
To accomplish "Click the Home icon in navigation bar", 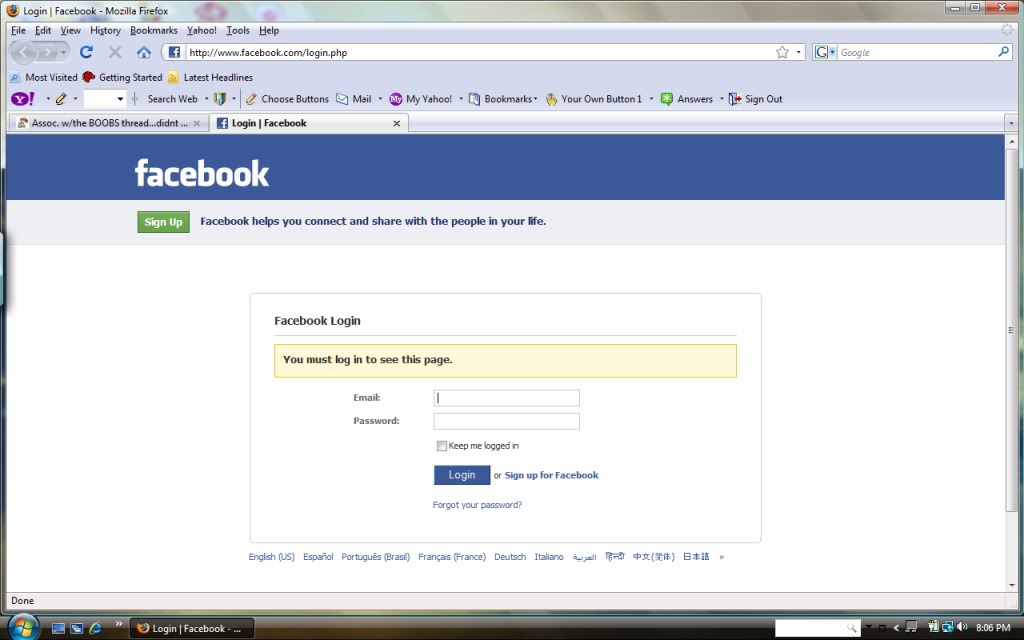I will click(x=143, y=52).
